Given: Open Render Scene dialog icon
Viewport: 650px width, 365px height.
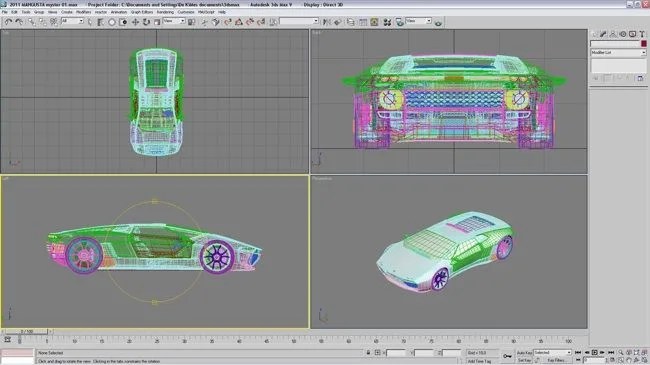Looking at the screenshot, I should point(400,22).
